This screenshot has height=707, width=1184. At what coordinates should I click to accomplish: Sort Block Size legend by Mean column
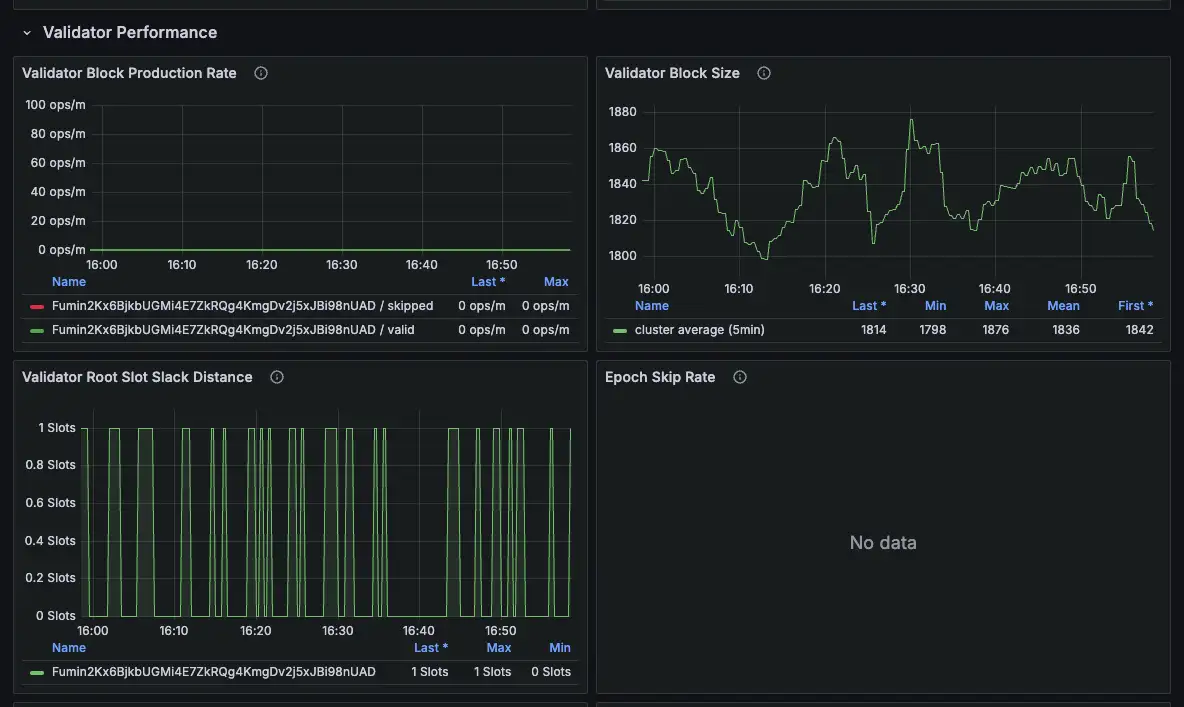coord(1063,306)
